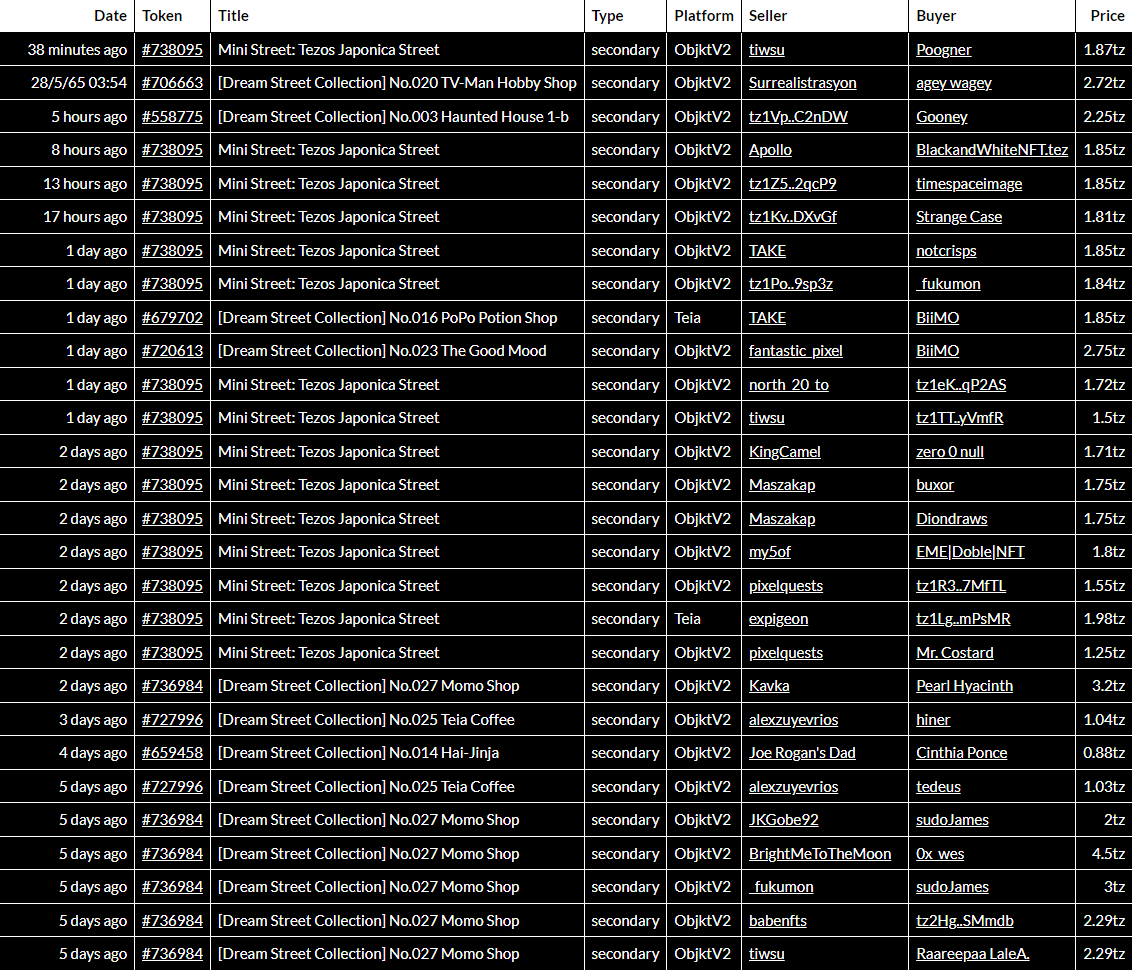The width and height of the screenshot is (1132, 970).
Task: Open buyer Mr. Costard profile
Action: coord(954,652)
